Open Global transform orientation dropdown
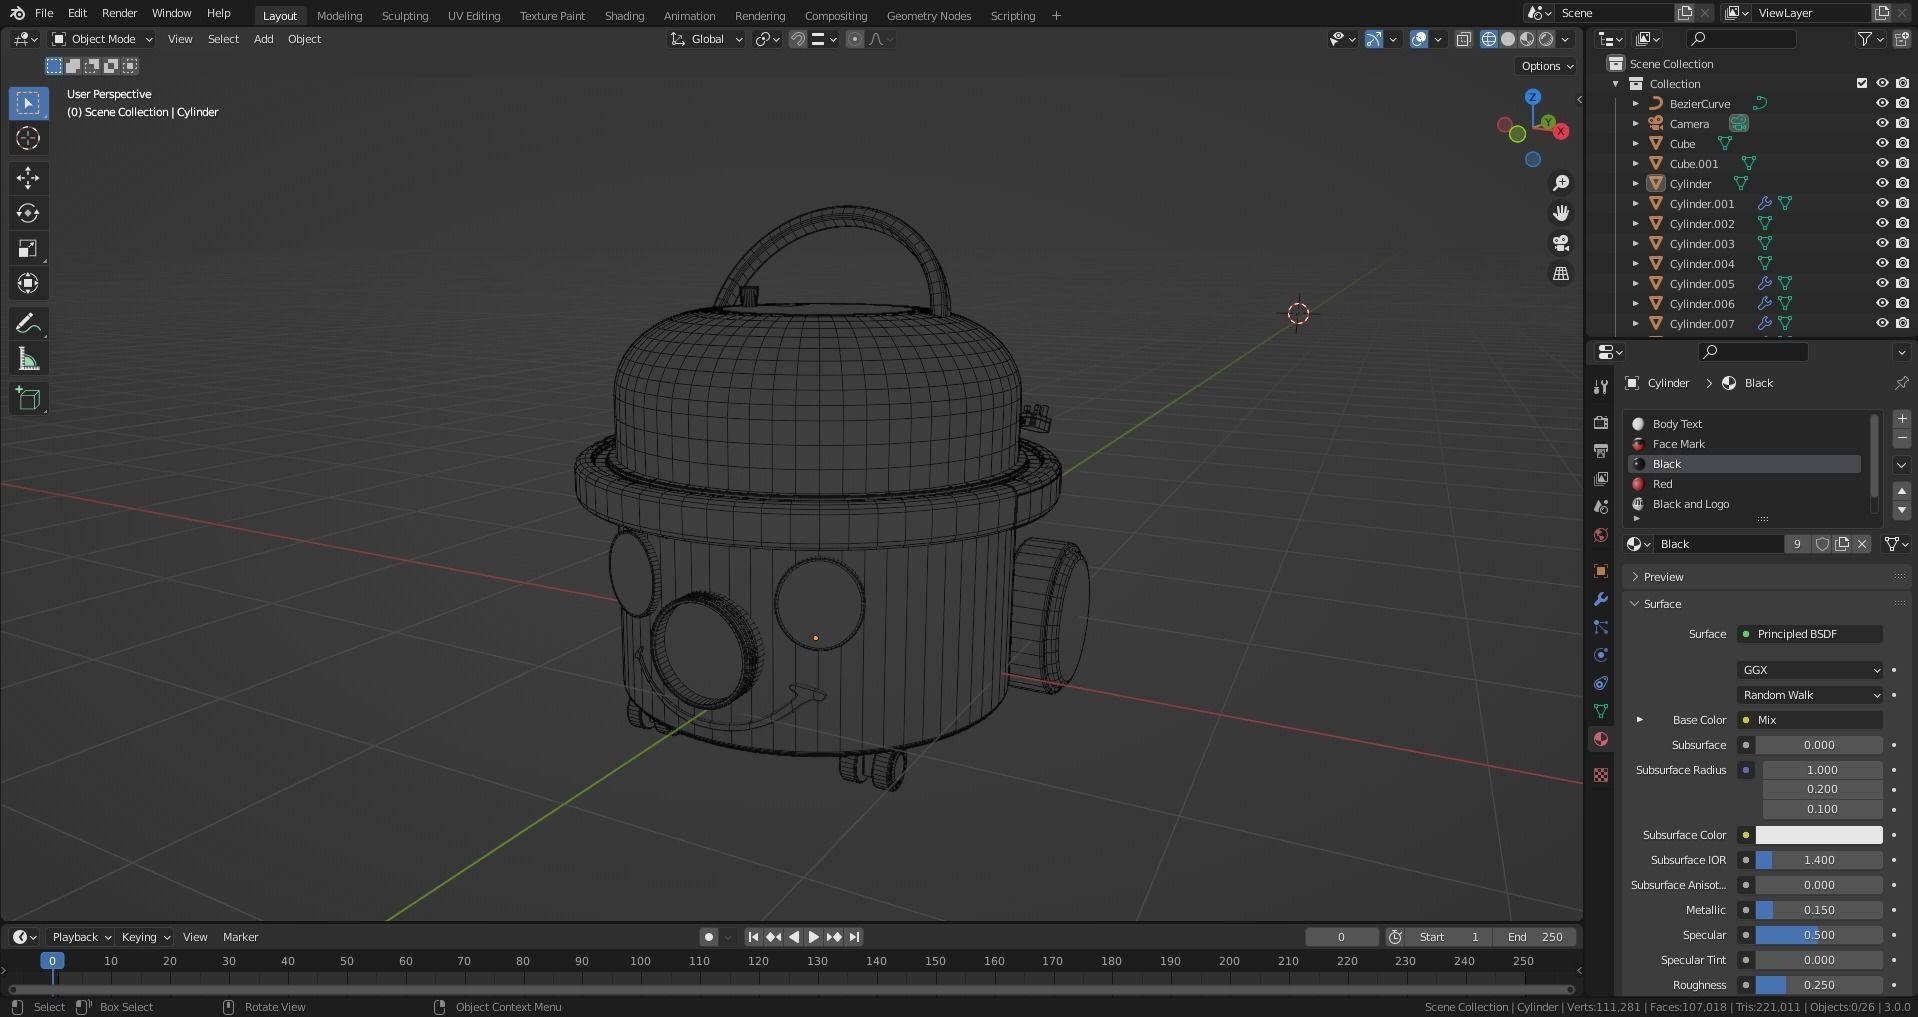Image resolution: width=1918 pixels, height=1018 pixels. [707, 39]
